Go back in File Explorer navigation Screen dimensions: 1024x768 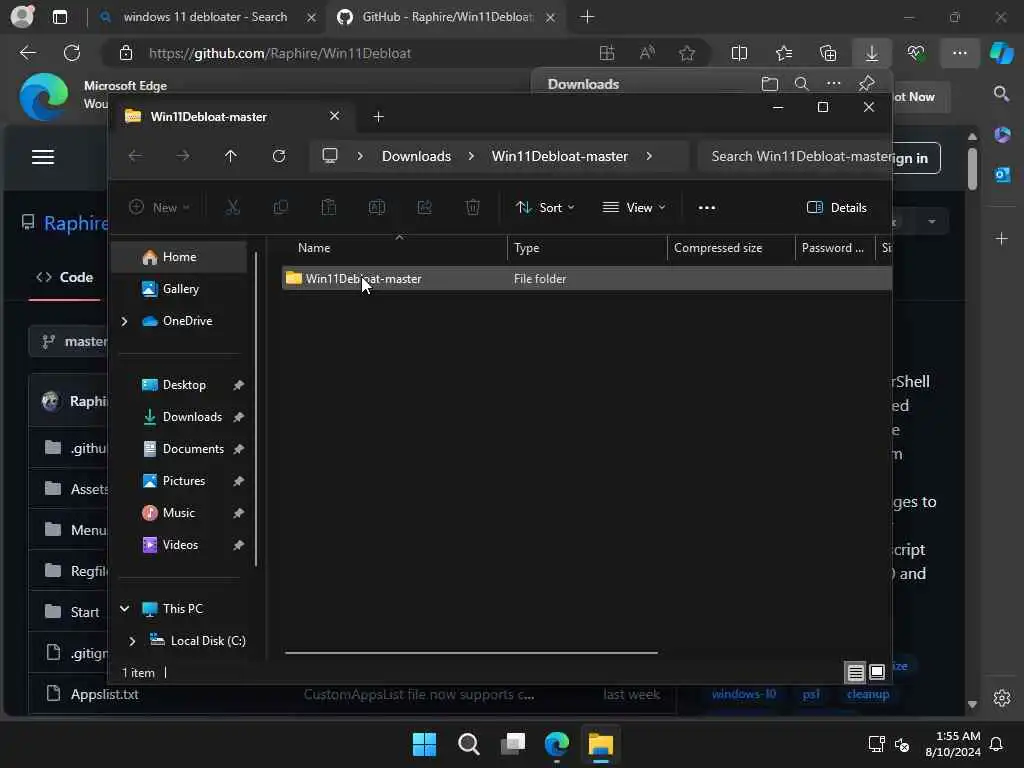coord(135,156)
